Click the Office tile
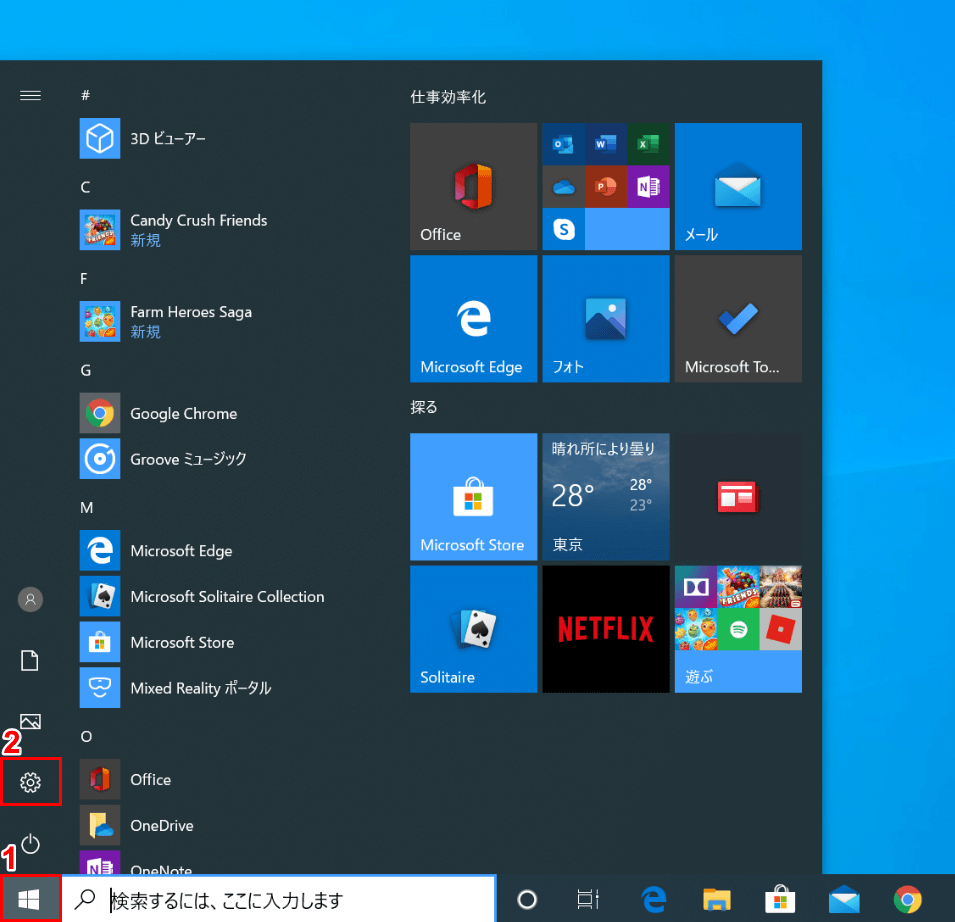This screenshot has height=922, width=955. [x=473, y=186]
